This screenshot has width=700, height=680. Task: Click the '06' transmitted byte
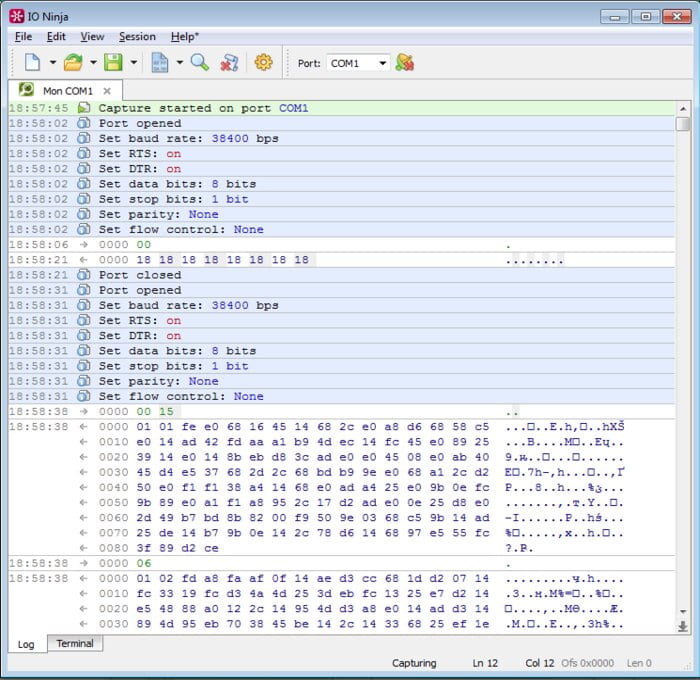click(144, 563)
